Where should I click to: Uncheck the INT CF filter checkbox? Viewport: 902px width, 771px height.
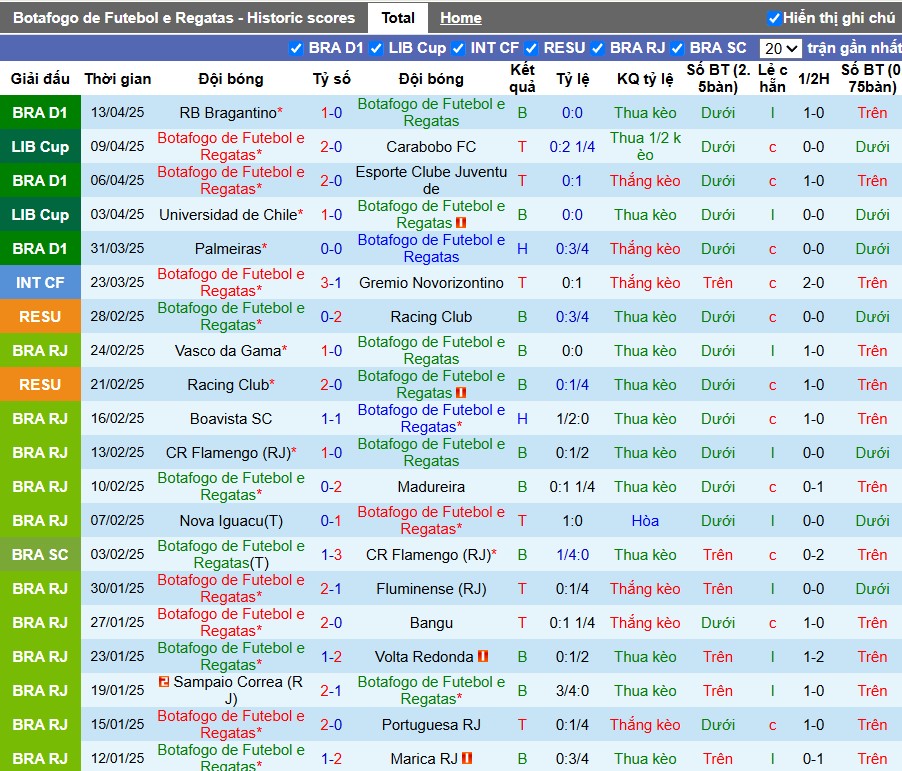pyautogui.click(x=458, y=48)
